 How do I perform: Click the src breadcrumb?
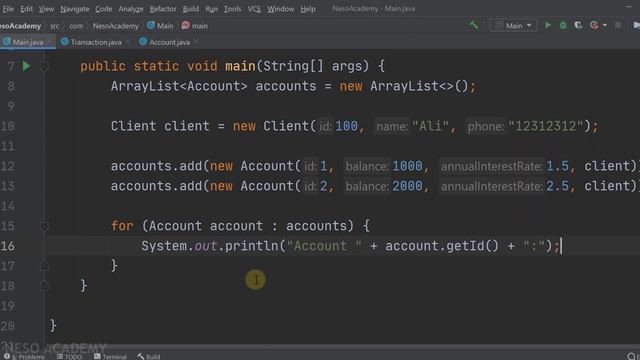pos(55,26)
